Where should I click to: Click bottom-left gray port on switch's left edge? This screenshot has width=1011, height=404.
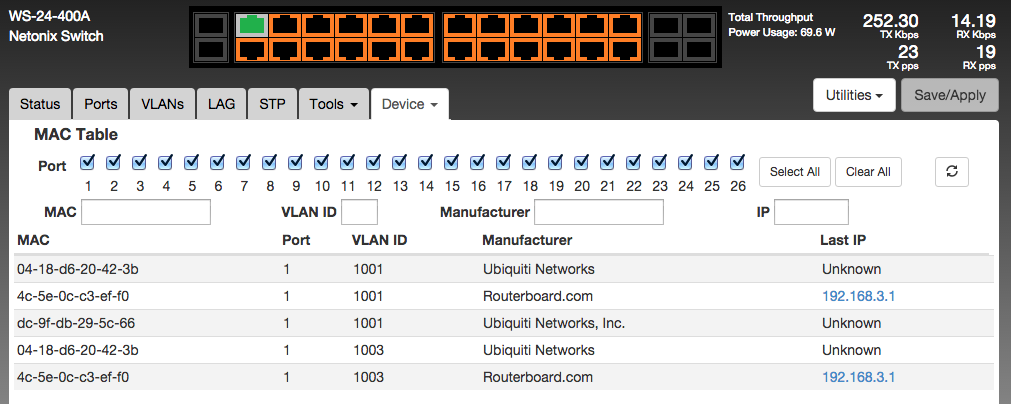pyautogui.click(x=210, y=48)
